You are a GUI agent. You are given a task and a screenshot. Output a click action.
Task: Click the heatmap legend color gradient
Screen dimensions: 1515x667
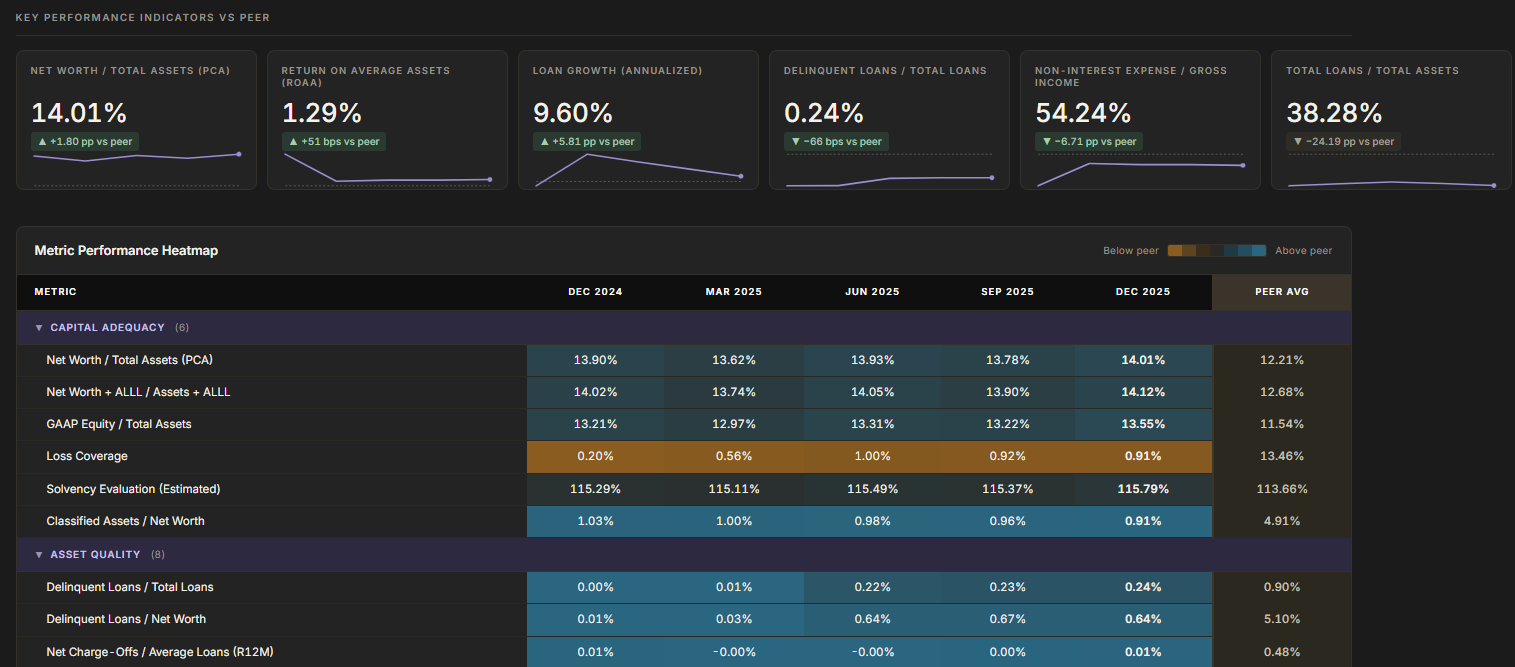tap(1216, 251)
